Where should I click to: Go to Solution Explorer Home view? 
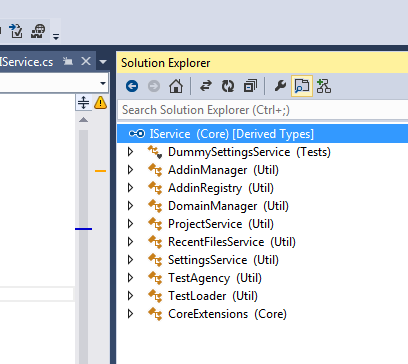click(x=176, y=86)
